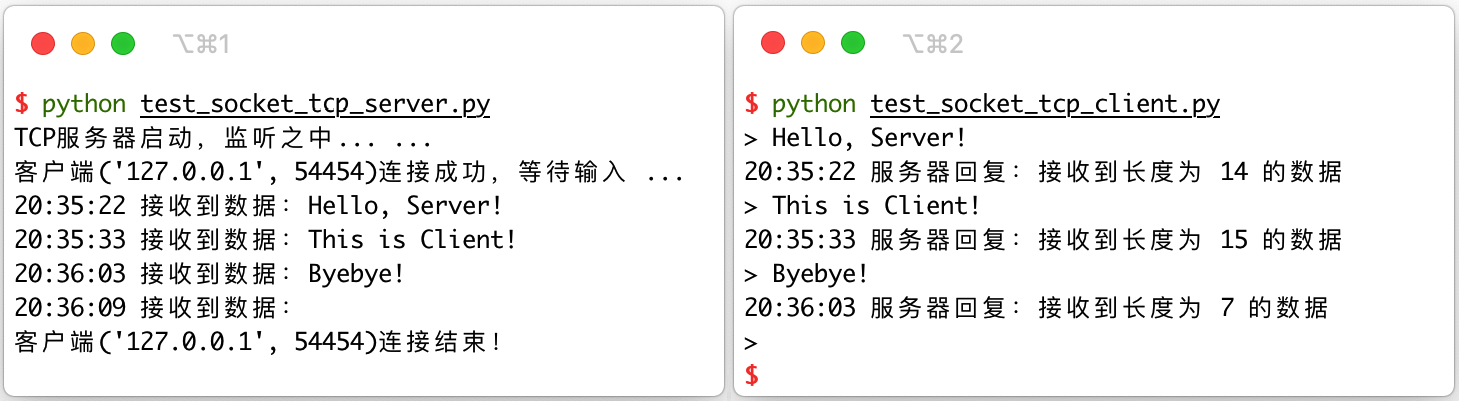Click the ⌥⌘2 window title label
Viewport: 1459px width, 401px height.
[932, 44]
